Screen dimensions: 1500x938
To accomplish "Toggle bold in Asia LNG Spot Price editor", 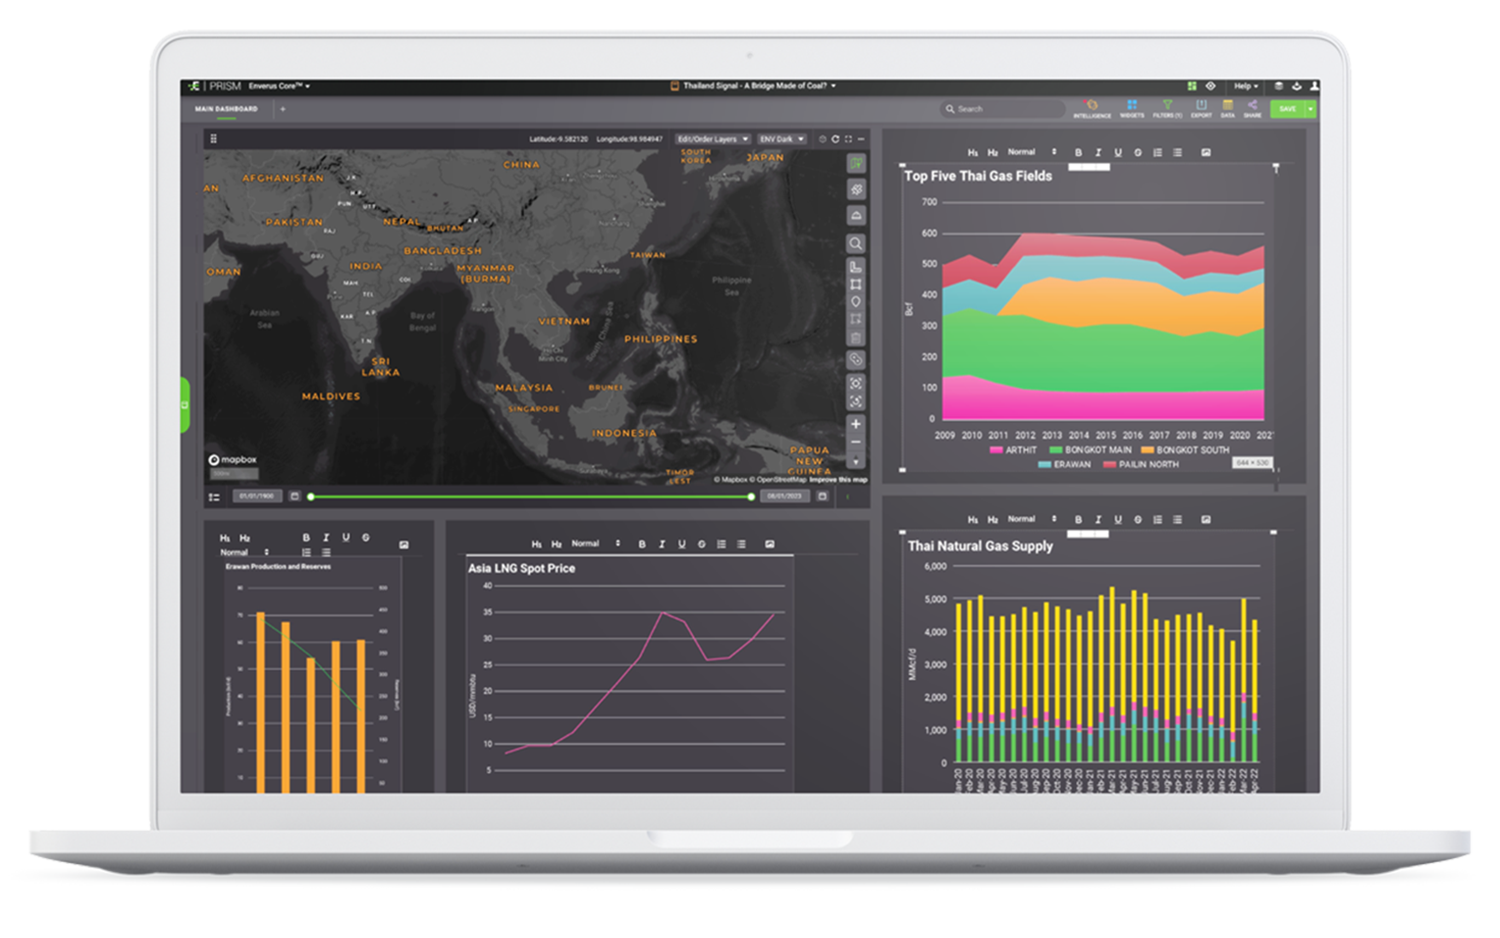I will point(642,544).
